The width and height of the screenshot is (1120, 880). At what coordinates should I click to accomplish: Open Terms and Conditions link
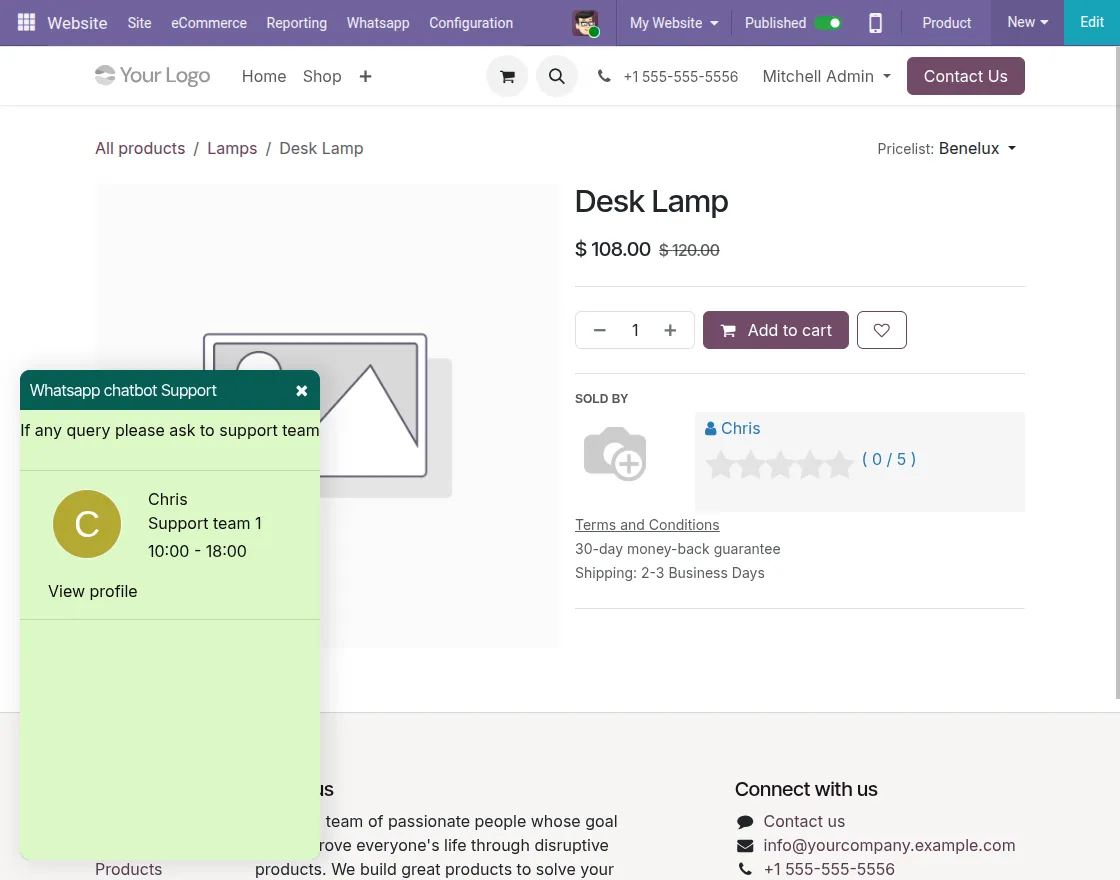tap(647, 525)
